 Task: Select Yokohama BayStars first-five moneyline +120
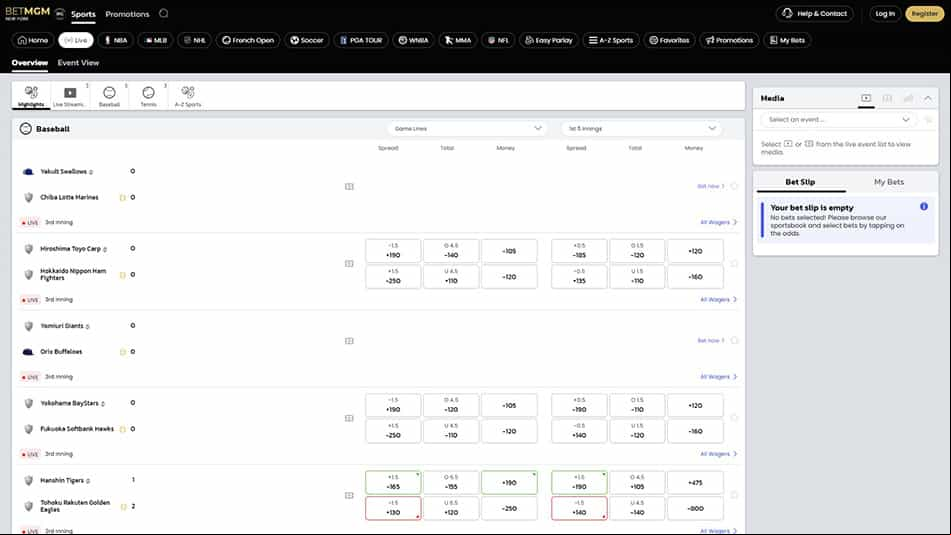click(x=695, y=405)
